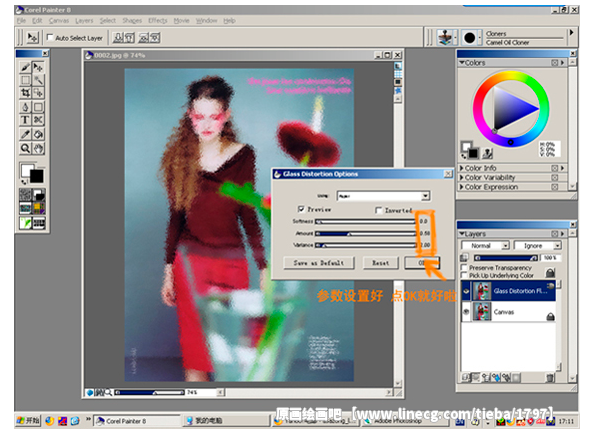Image resolution: width=594 pixels, height=433 pixels.
Task: Toggle the Inverted checkbox
Action: [378, 210]
